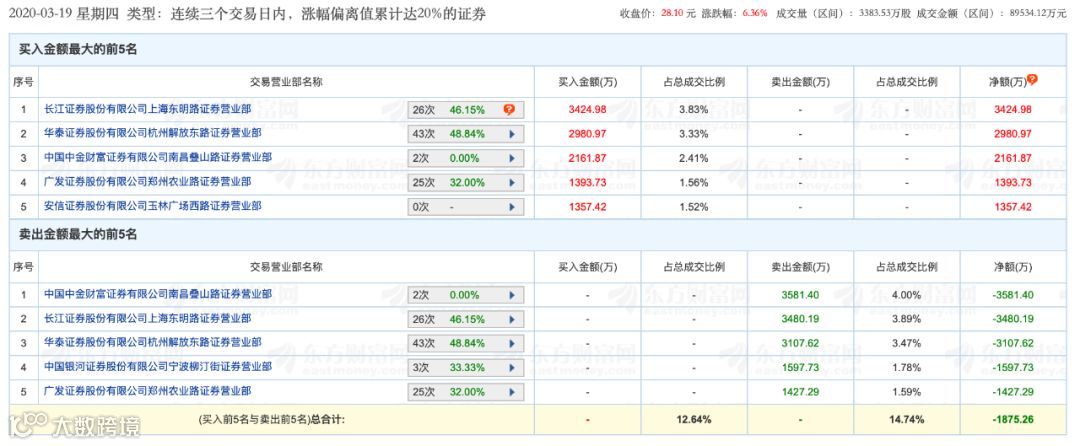Click the 26次 46.15% stats button in sell table
1080x446 pixels.
pyautogui.click(x=466, y=319)
